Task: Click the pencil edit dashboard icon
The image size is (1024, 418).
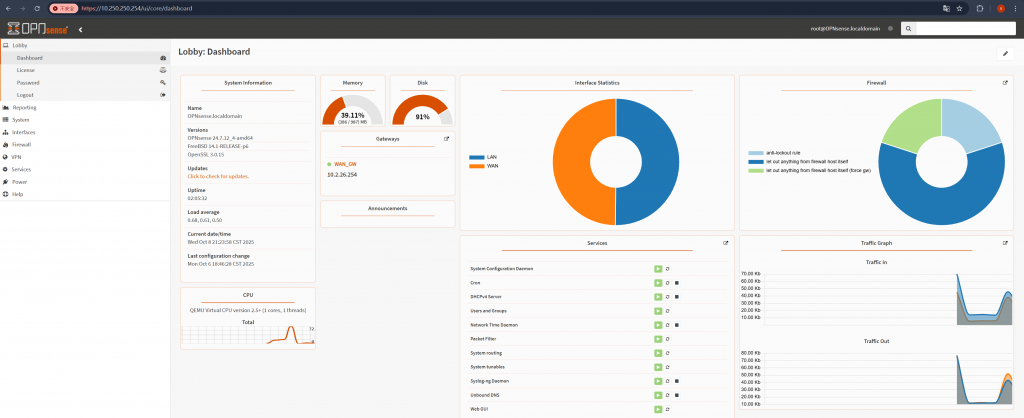Action: (1005, 54)
